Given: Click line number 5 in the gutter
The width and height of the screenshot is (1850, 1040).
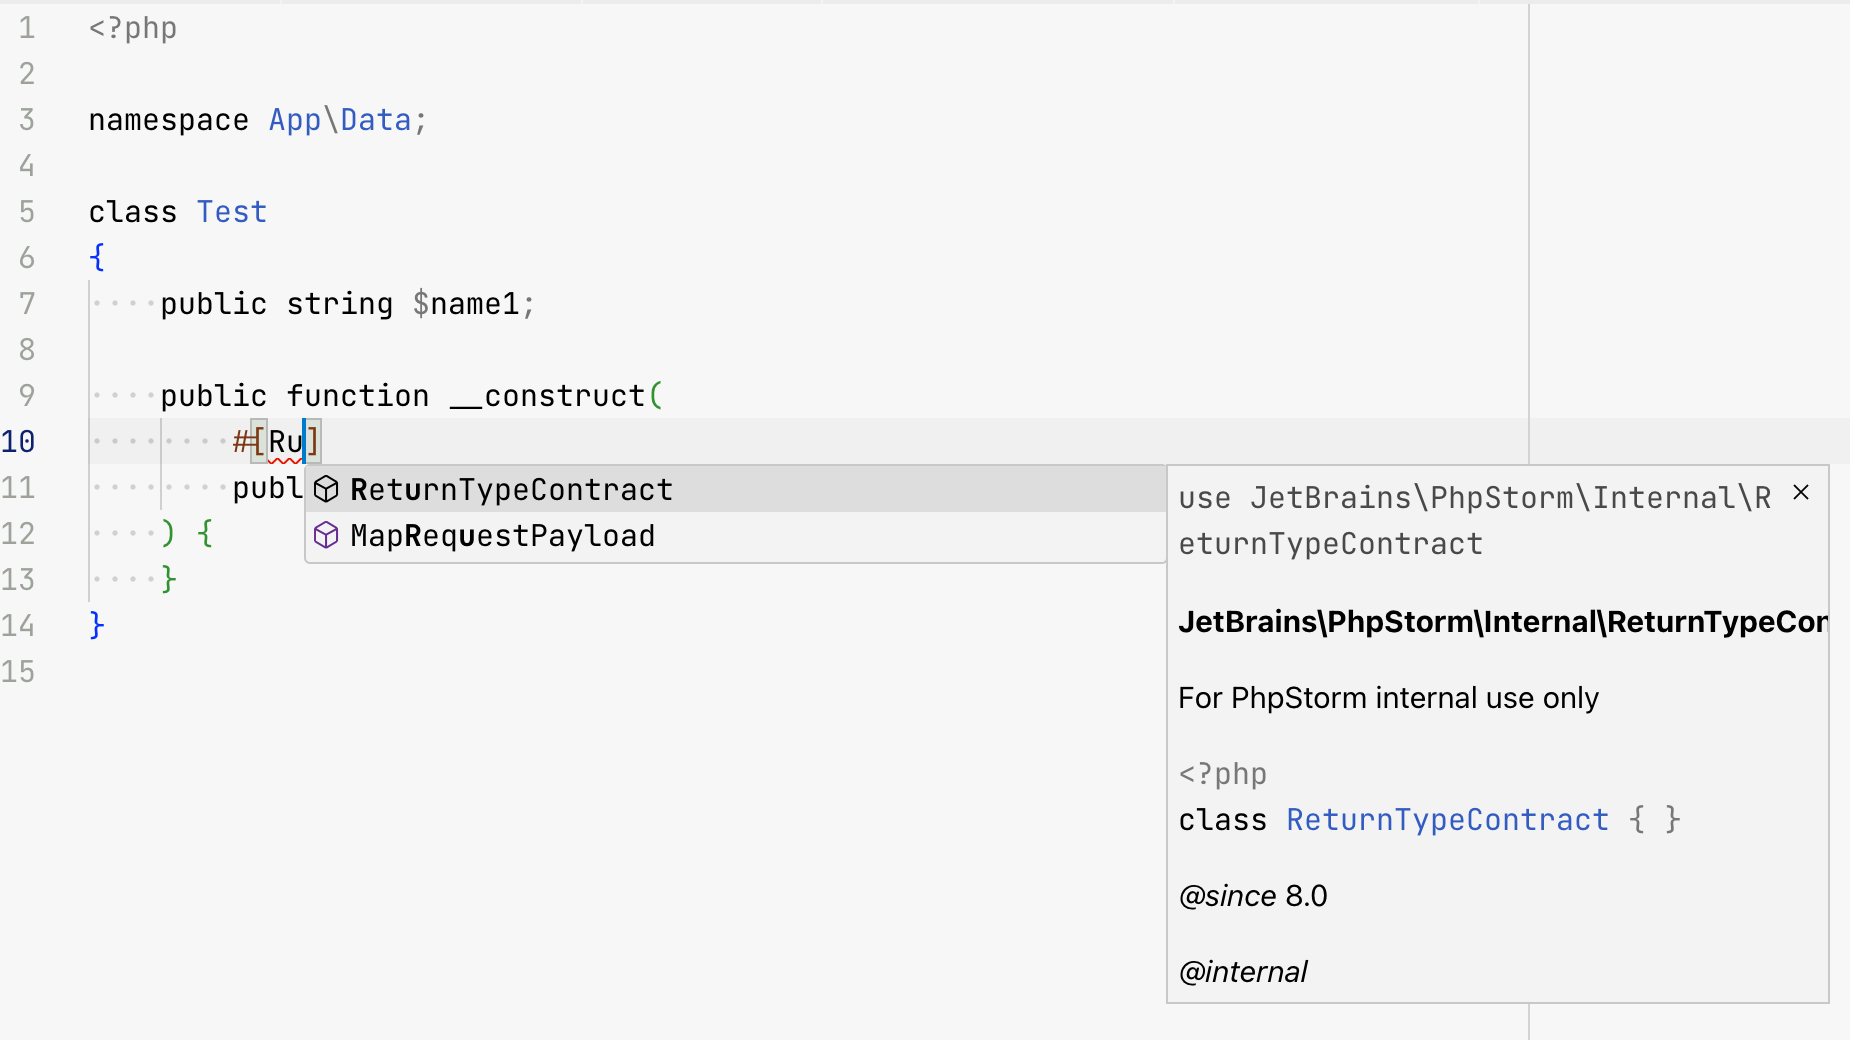Looking at the screenshot, I should [26, 211].
